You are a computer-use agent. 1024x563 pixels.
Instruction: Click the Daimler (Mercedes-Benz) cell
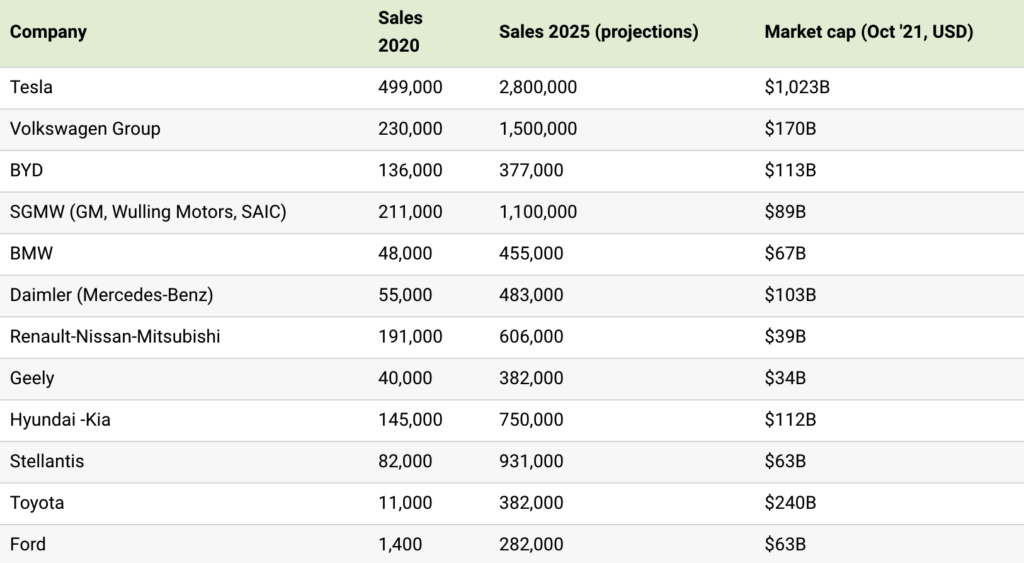[111, 296]
